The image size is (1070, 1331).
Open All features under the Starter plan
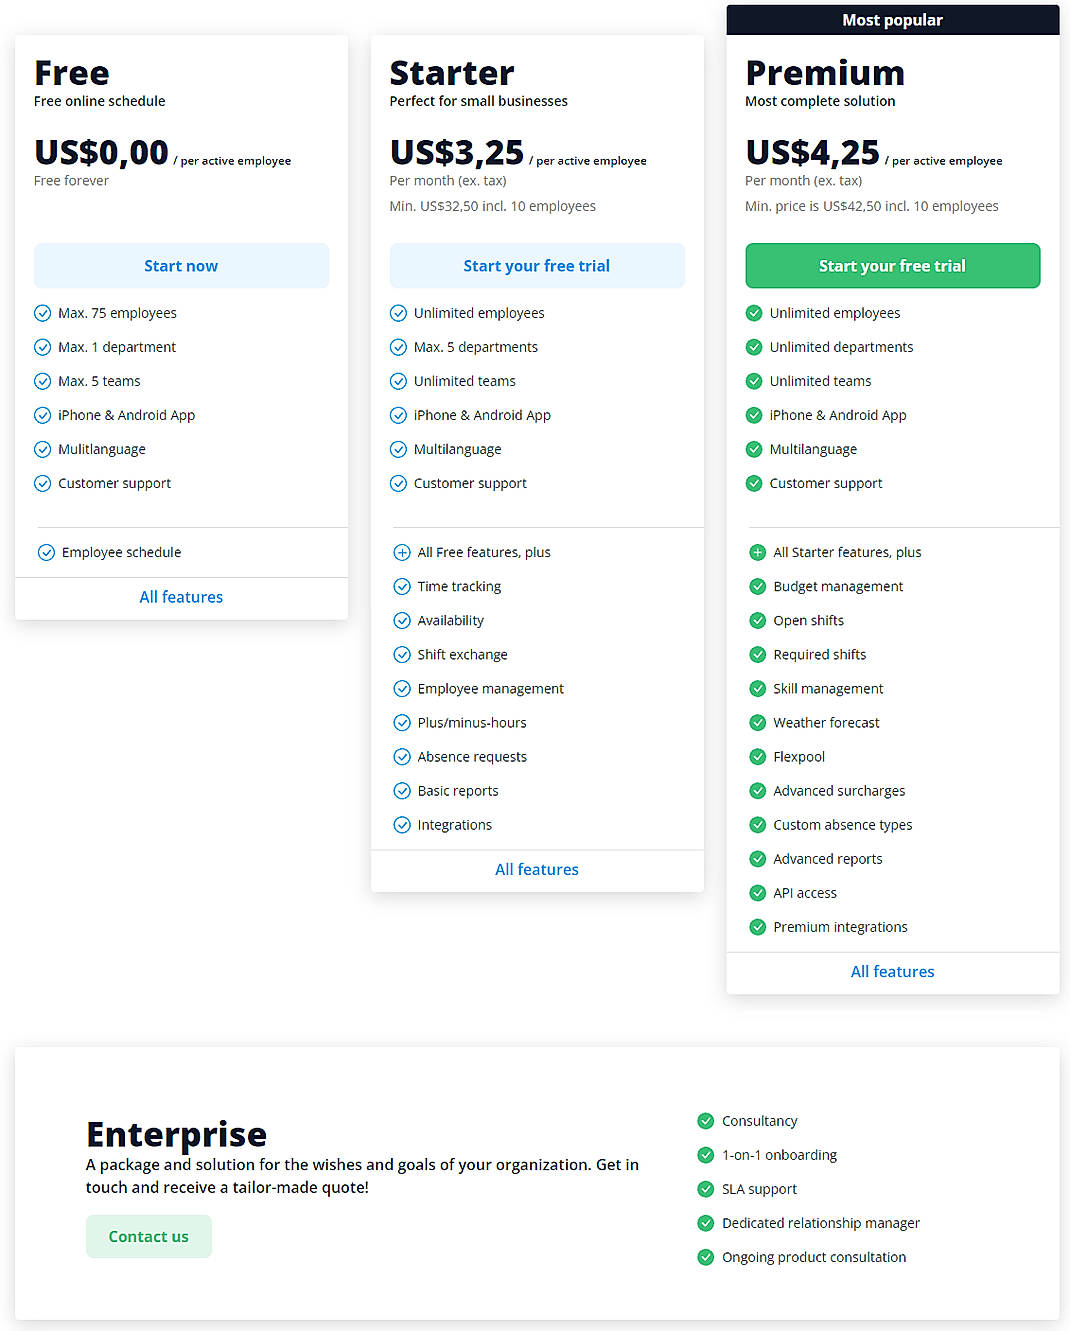pyautogui.click(x=536, y=869)
